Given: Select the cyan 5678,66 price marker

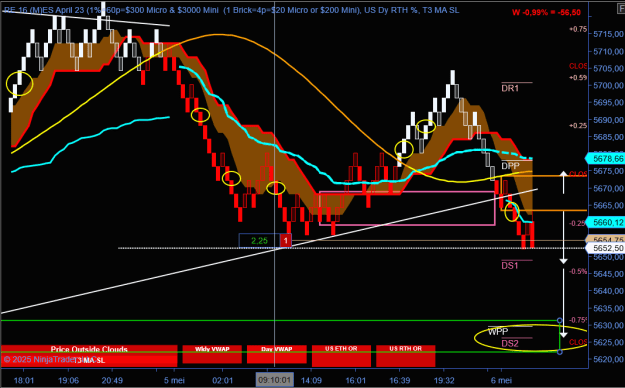Looking at the screenshot, I should point(605,159).
